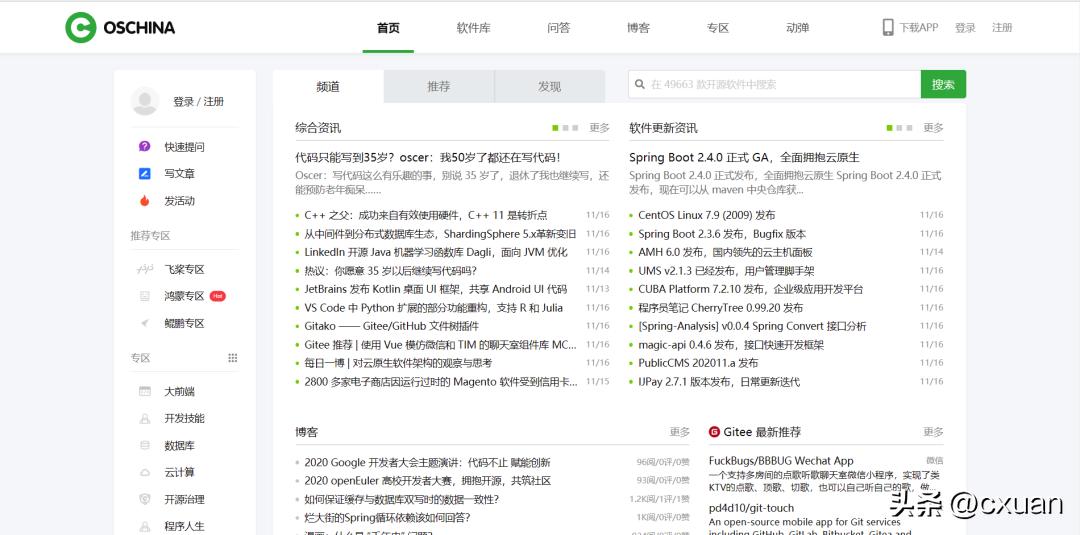Viewport: 1080px width, 535px height.
Task: Click the purple 快速提问 question icon
Action: point(145,147)
